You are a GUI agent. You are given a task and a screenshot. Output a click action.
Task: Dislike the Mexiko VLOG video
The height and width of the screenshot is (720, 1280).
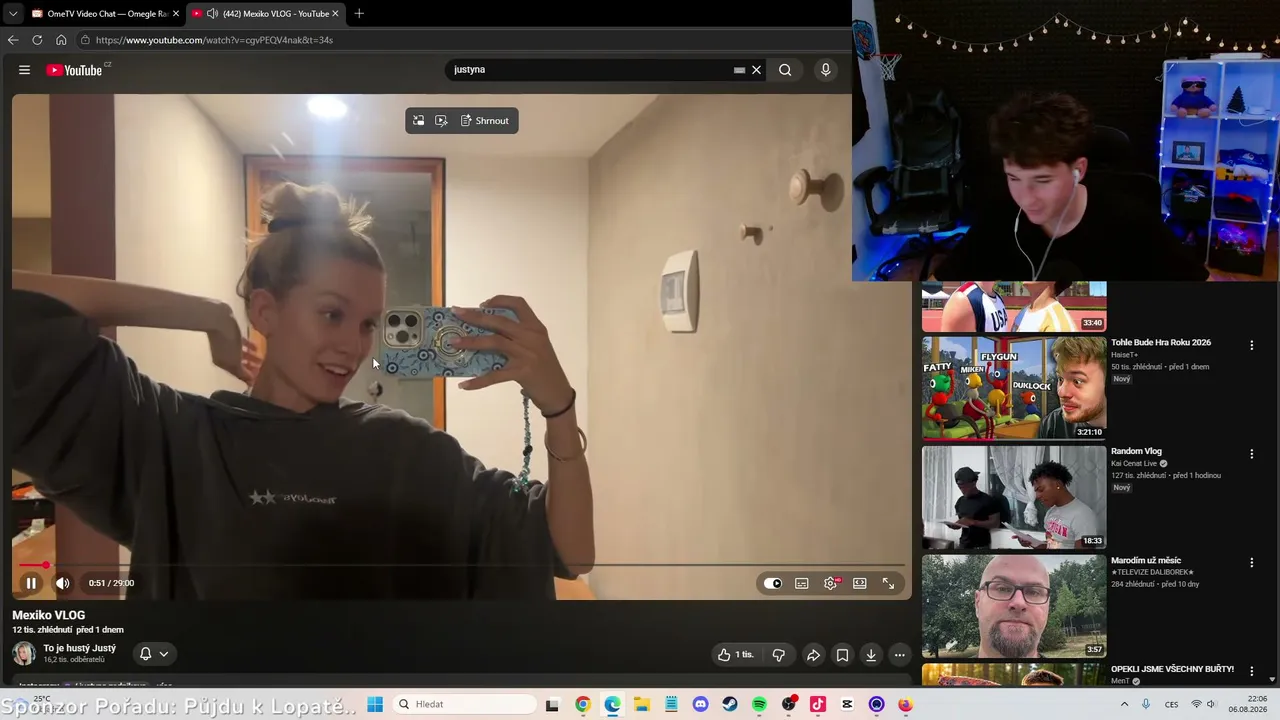click(x=779, y=655)
